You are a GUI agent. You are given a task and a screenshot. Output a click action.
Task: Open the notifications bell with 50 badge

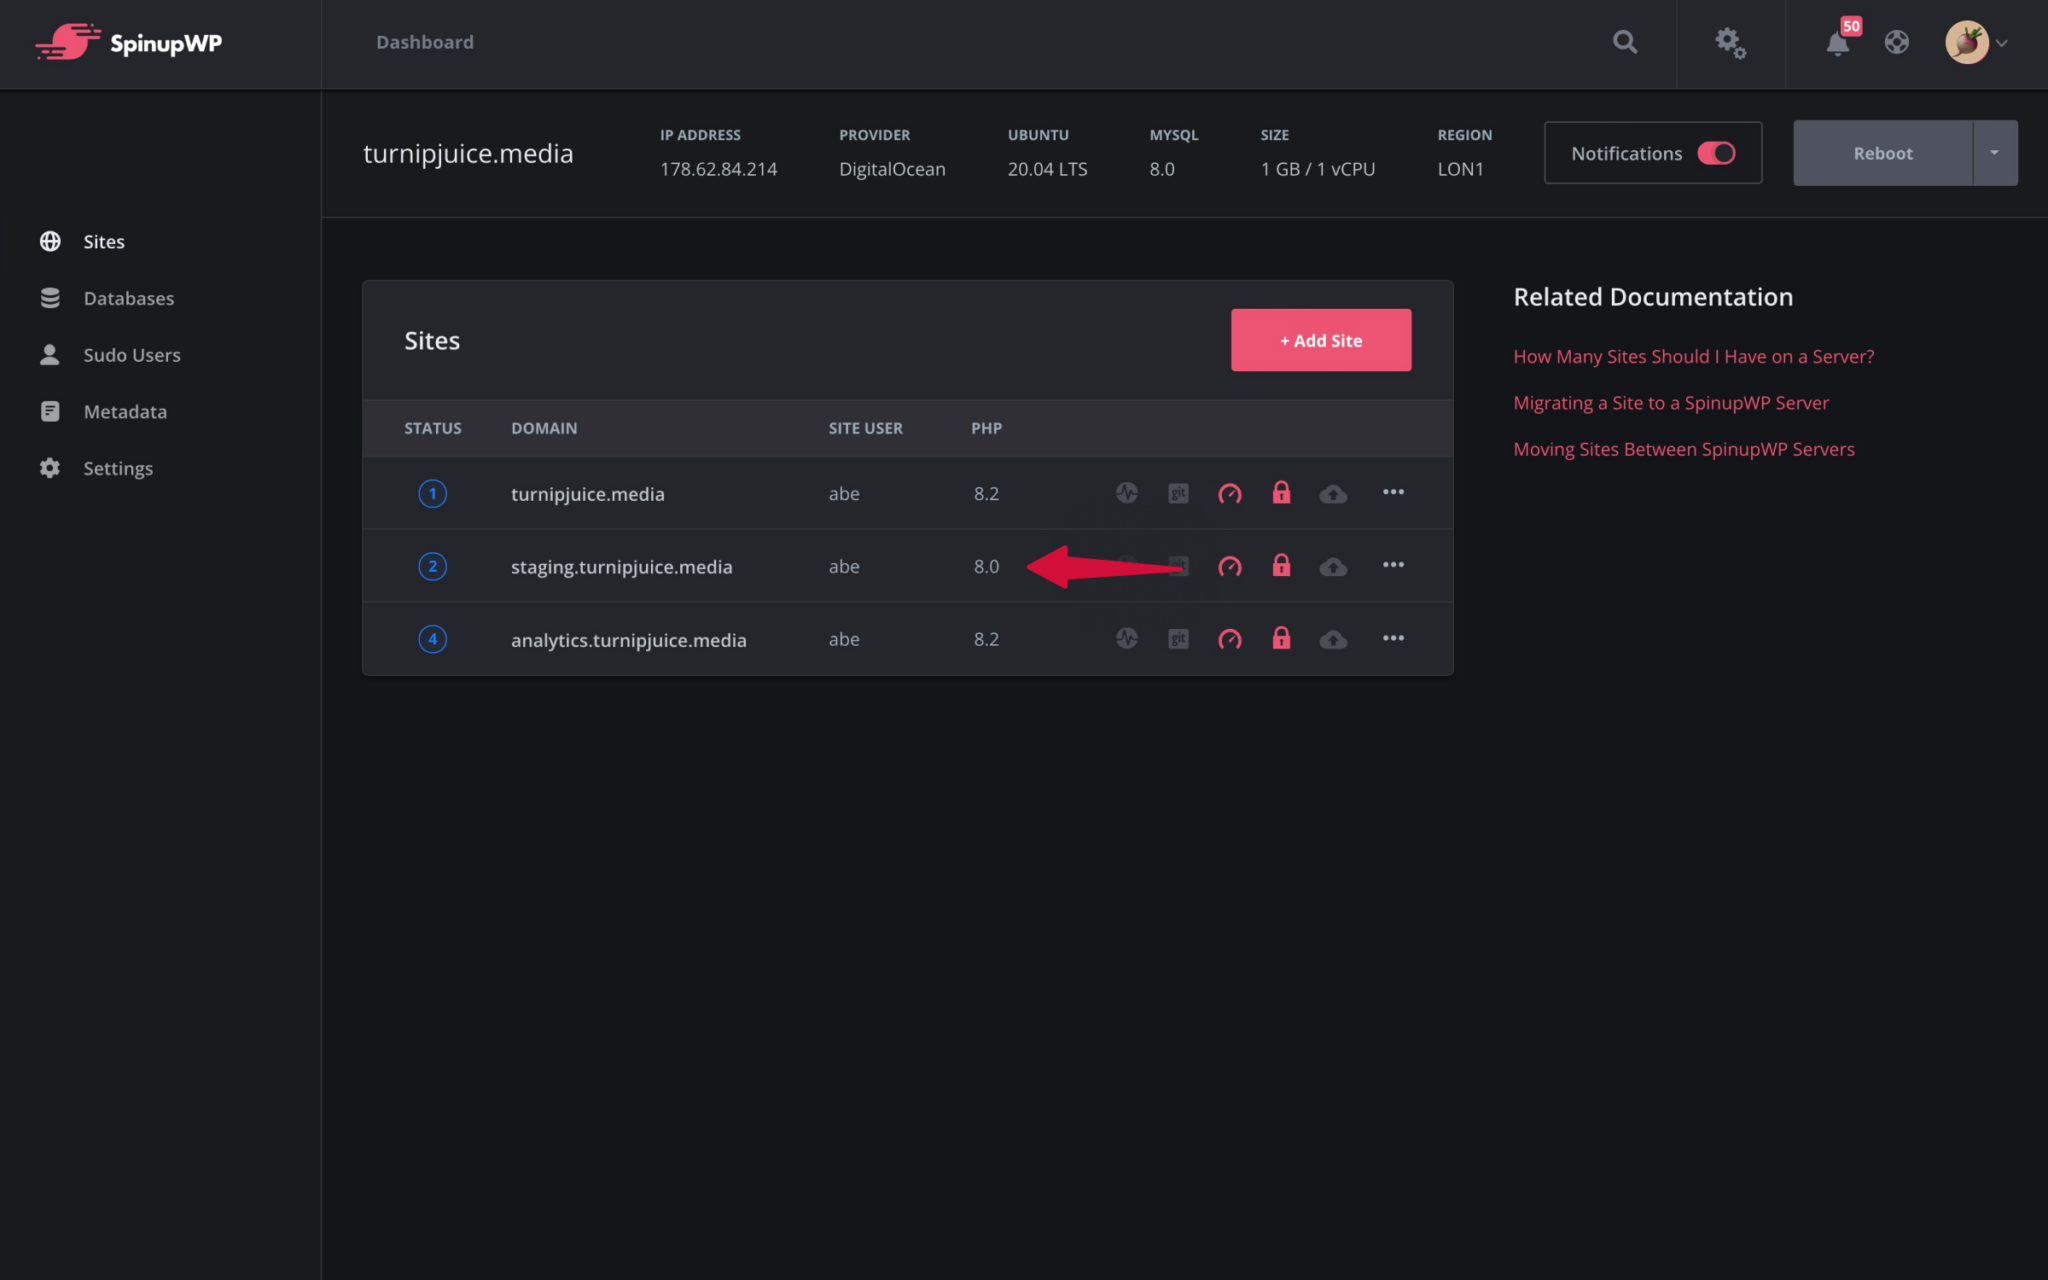pos(1838,43)
